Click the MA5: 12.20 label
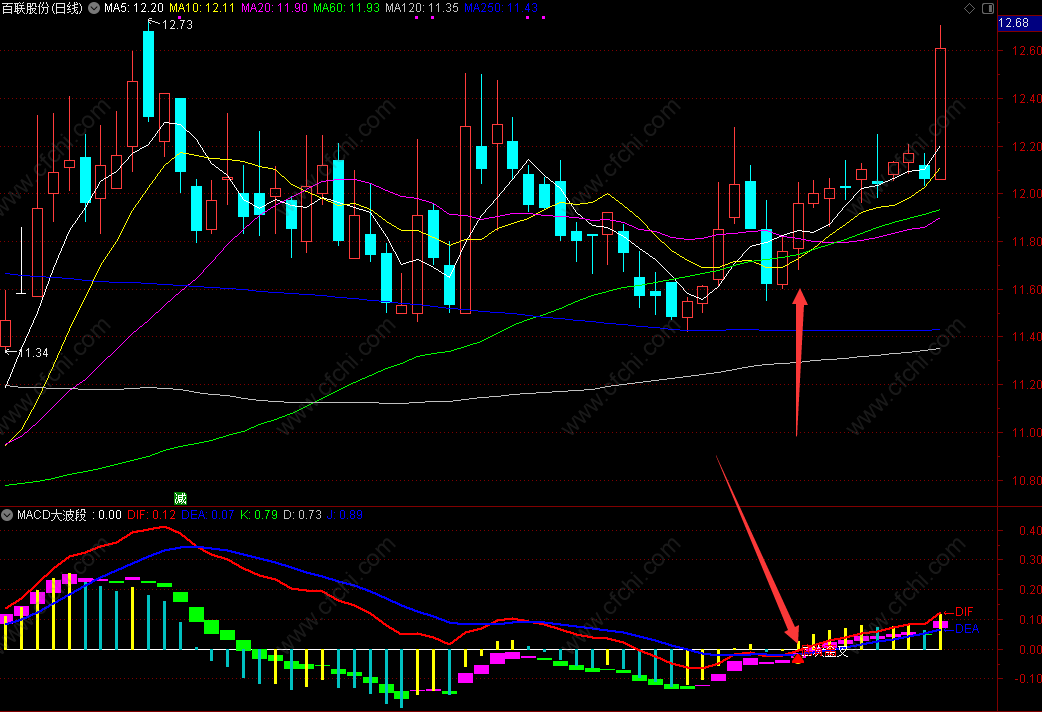Image resolution: width=1042 pixels, height=712 pixels. point(134,8)
